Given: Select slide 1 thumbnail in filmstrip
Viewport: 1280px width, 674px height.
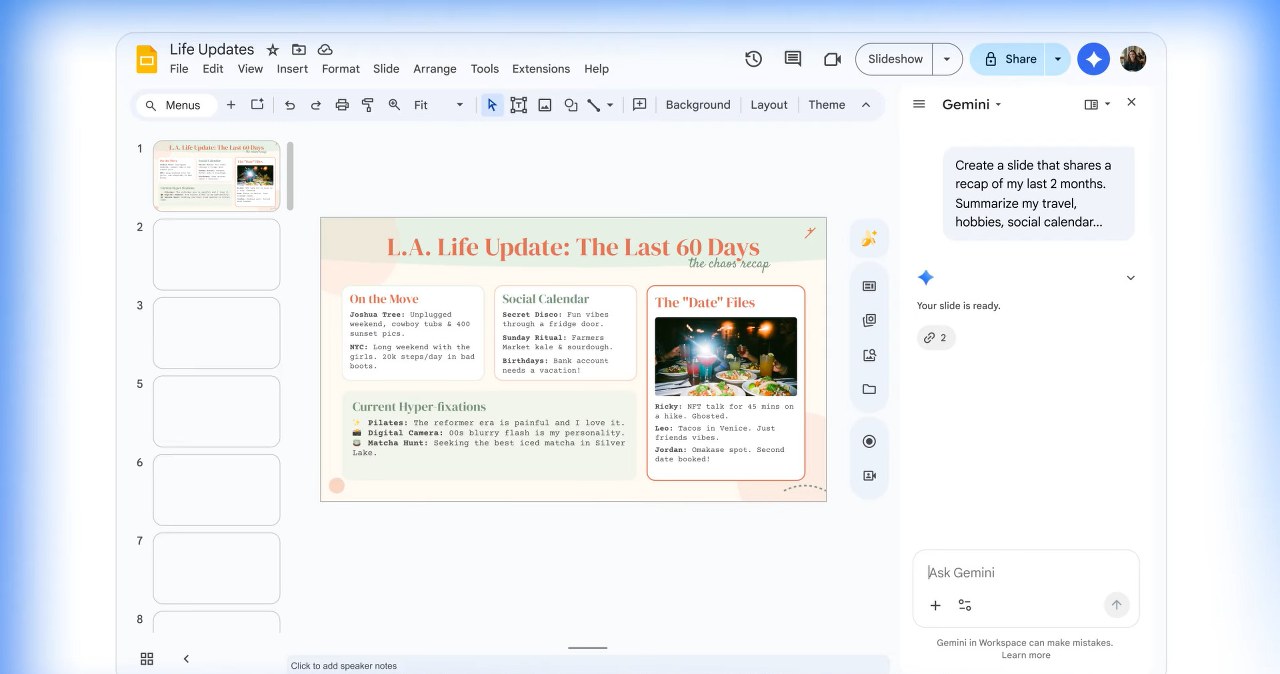Looking at the screenshot, I should tap(216, 173).
